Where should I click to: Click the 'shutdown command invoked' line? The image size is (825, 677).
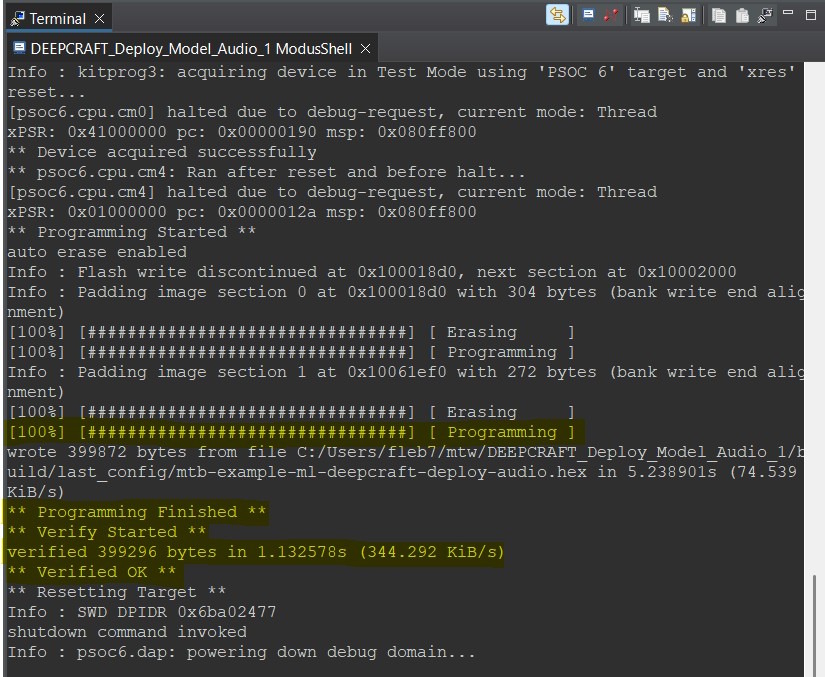pos(127,632)
